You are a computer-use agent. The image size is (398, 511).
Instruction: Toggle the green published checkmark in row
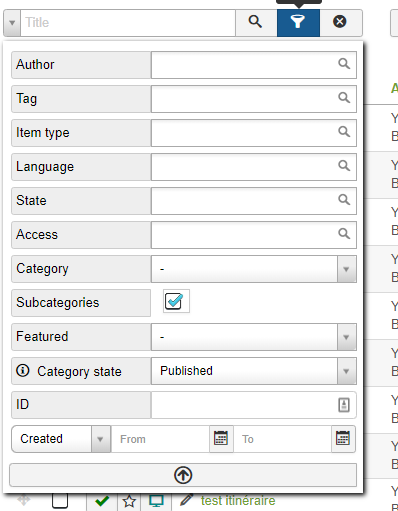click(x=102, y=501)
